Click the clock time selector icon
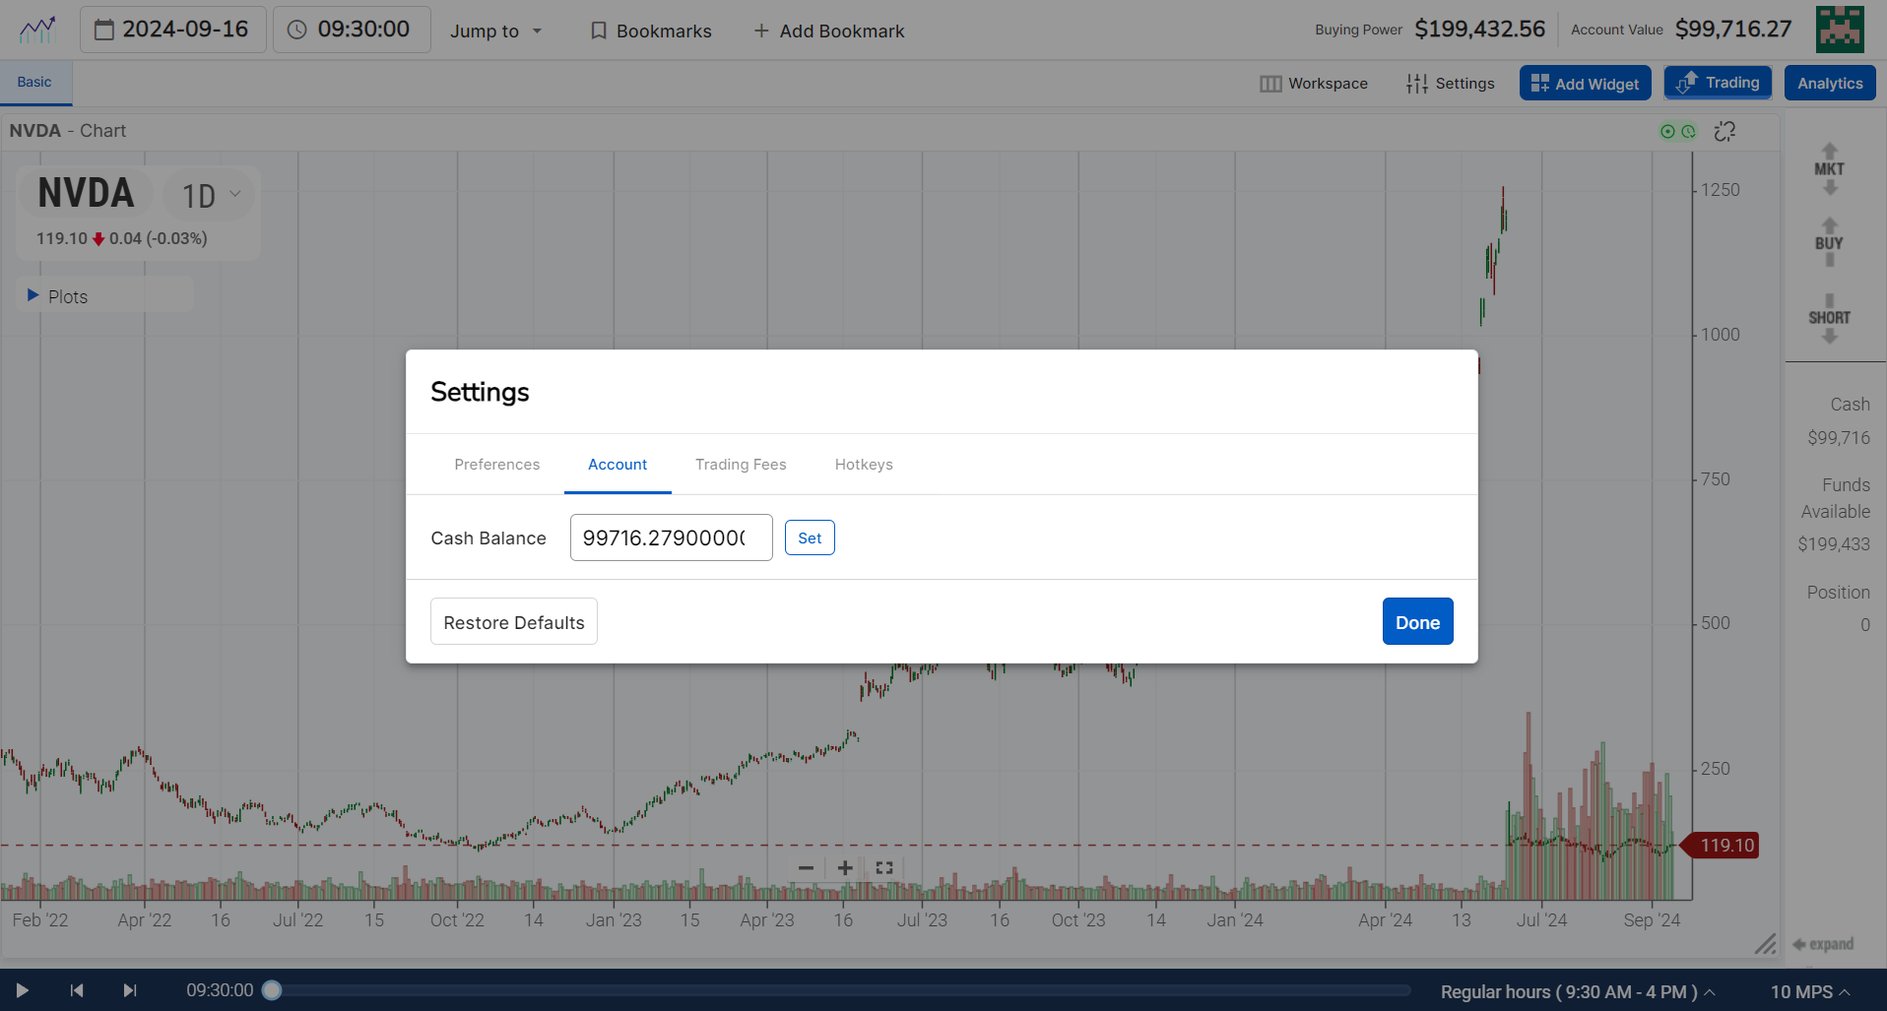 click(296, 29)
